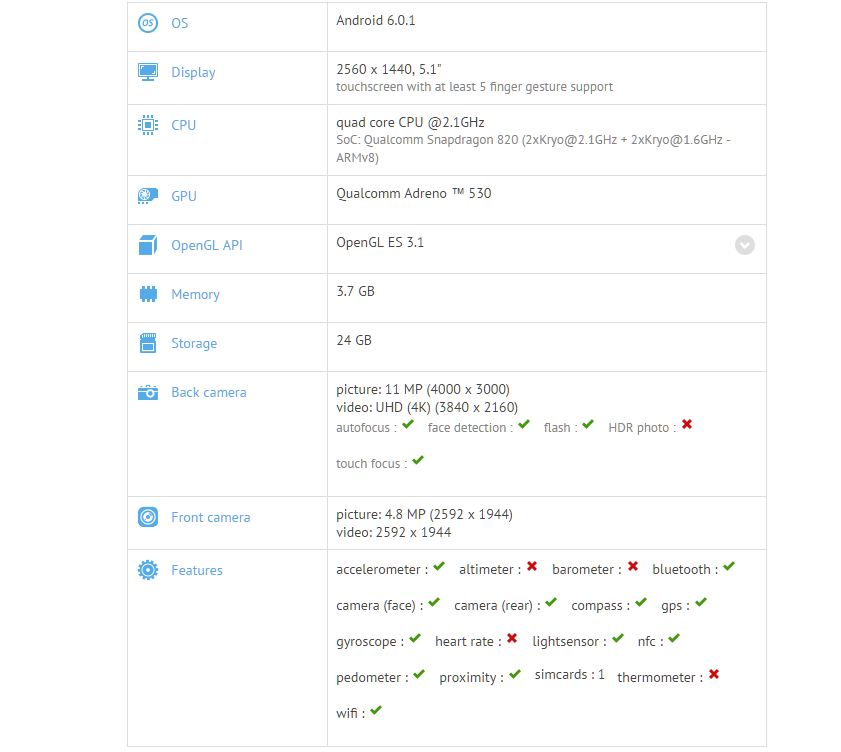Viewport: 841px width, 752px height.
Task: Click the GPU graphics card icon
Action: (148, 196)
